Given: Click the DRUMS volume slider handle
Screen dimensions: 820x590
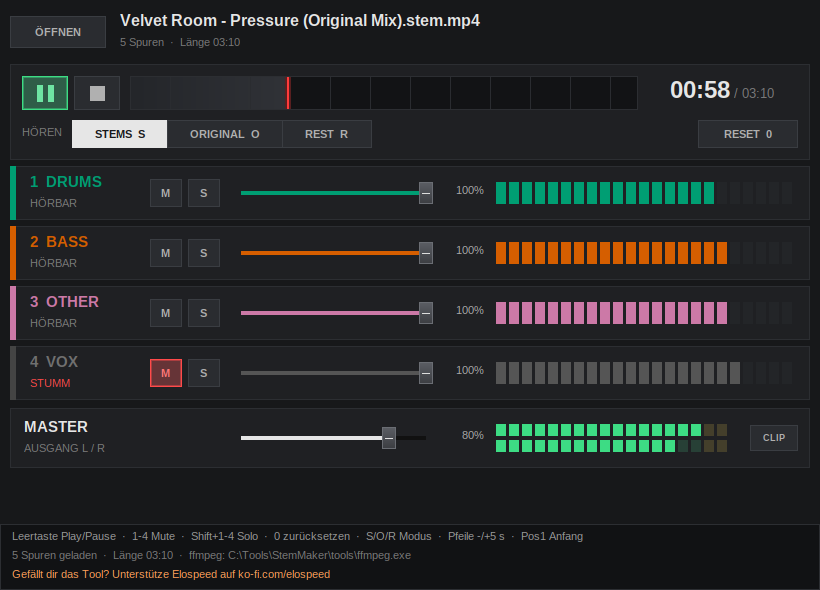Looking at the screenshot, I should [426, 193].
